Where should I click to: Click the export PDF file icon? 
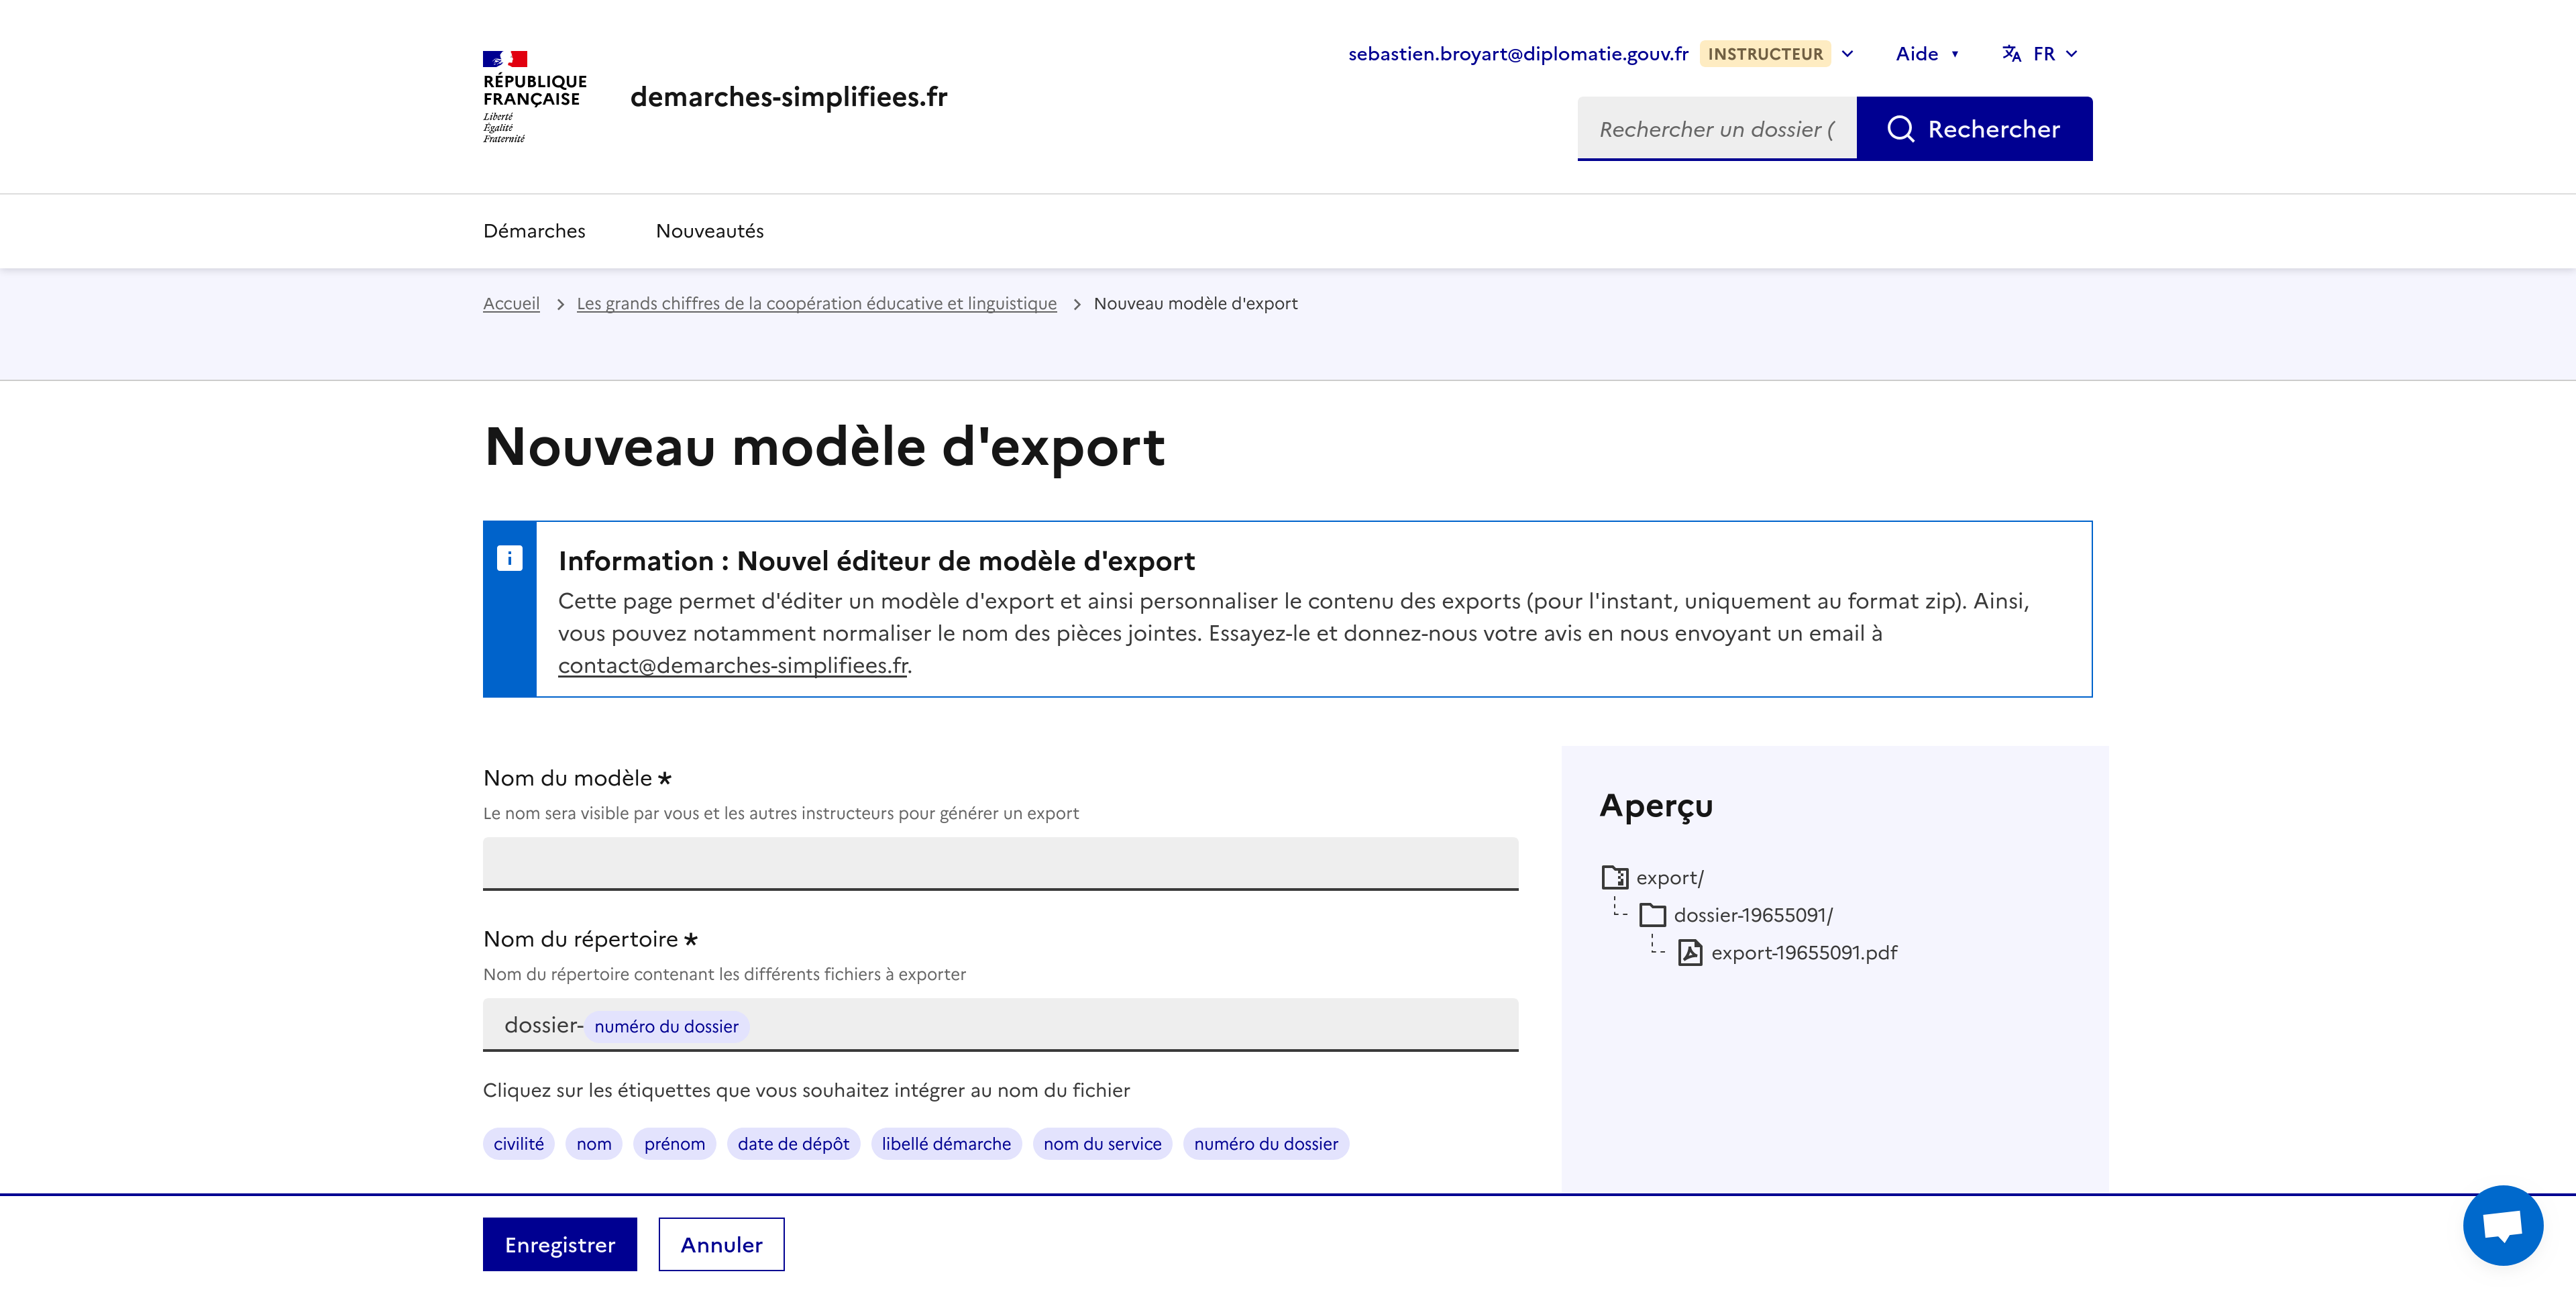pos(1689,952)
